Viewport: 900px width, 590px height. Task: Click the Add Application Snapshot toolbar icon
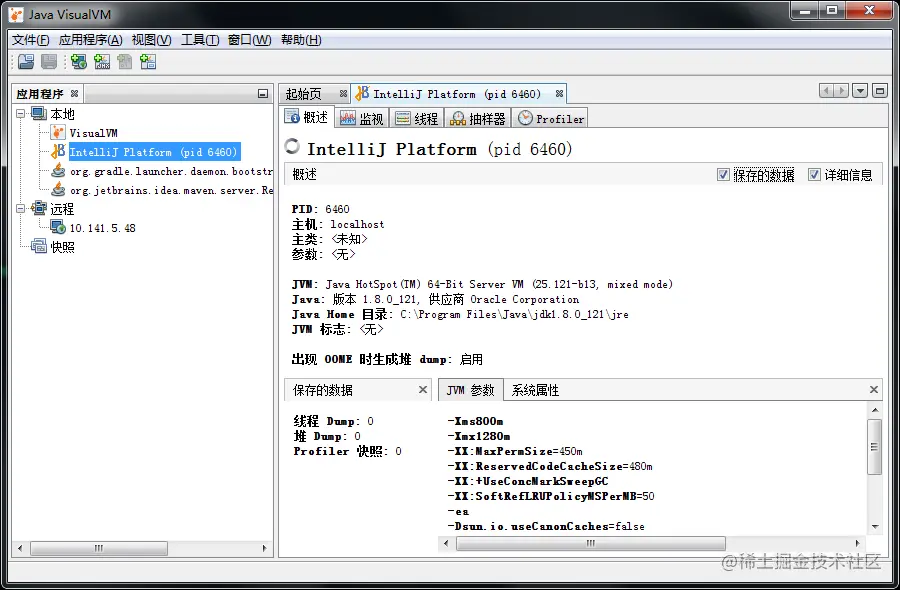coord(148,61)
